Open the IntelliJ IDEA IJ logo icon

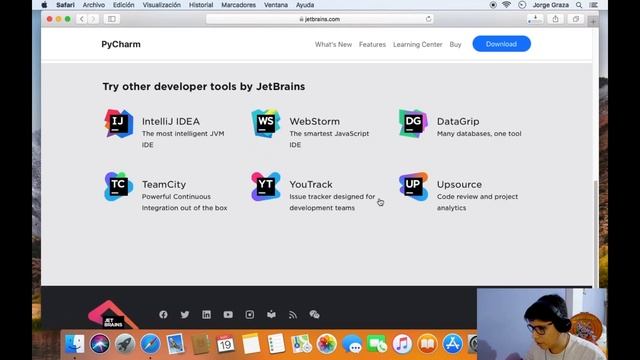[x=119, y=123]
